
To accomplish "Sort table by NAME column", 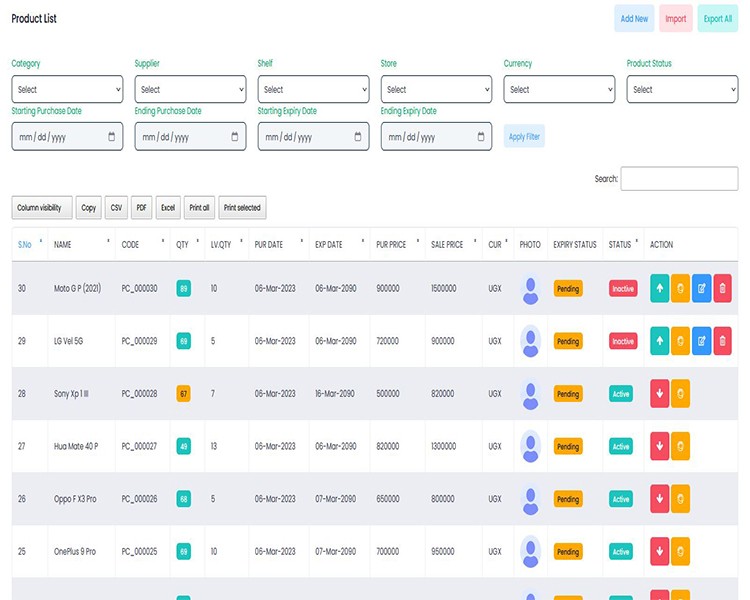I will 81,244.
